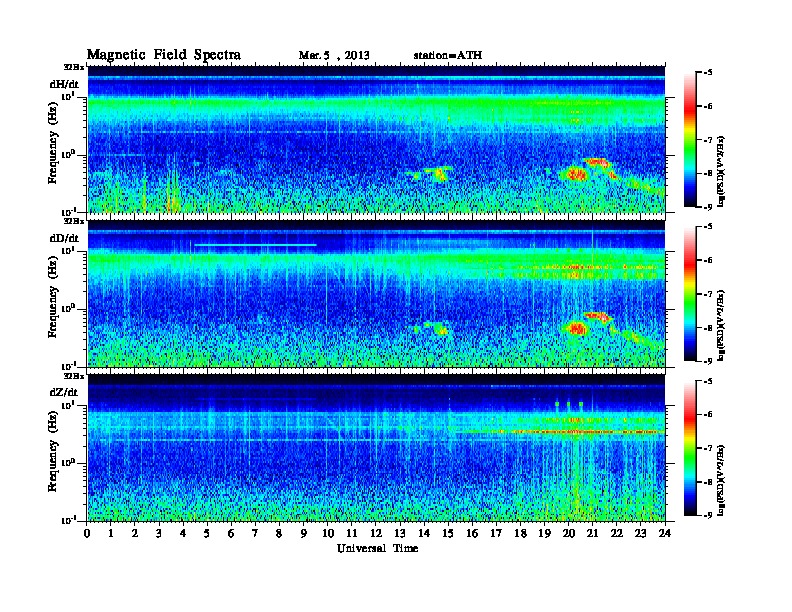The width and height of the screenshot is (792, 612).
Task: Click the PSD units label of dH/dt color bar
Action: 721,171
